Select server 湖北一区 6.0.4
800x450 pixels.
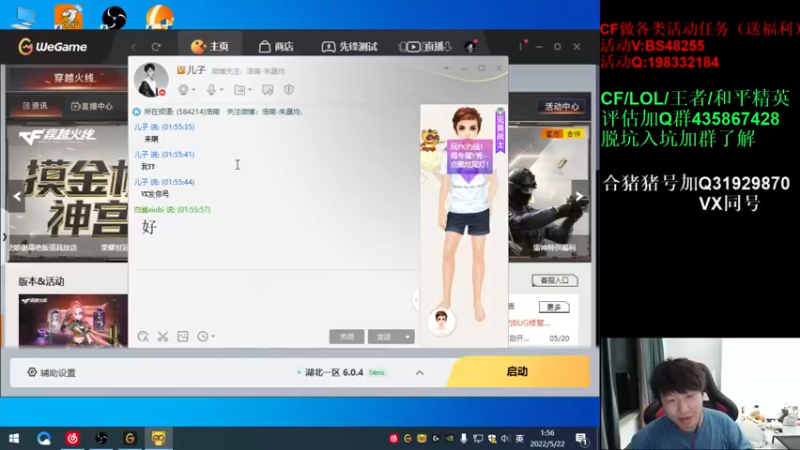(334, 372)
